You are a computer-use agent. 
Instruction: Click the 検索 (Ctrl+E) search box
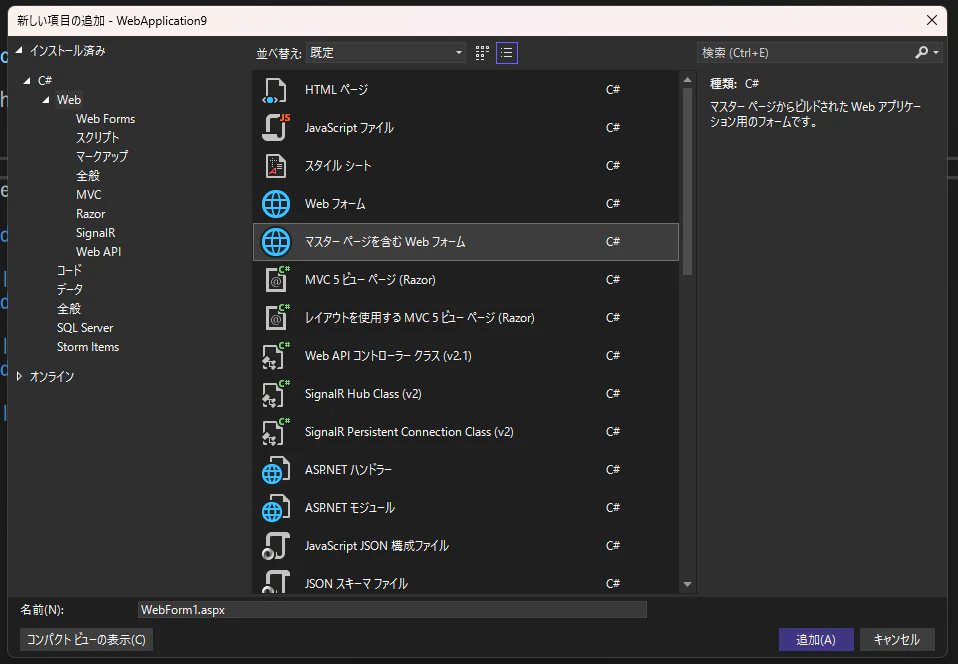(805, 53)
